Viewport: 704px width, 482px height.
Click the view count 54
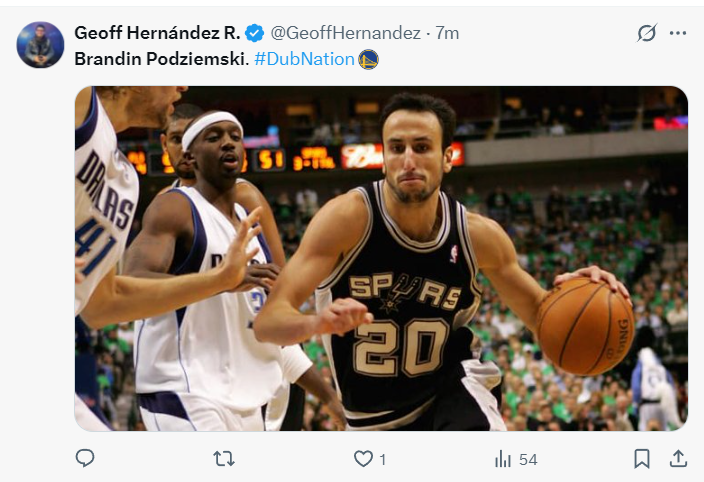click(x=528, y=460)
